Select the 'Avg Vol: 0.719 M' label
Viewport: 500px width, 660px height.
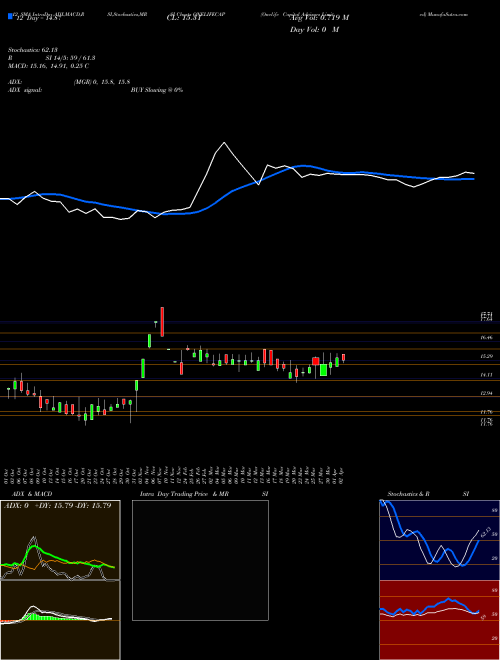(x=319, y=18)
